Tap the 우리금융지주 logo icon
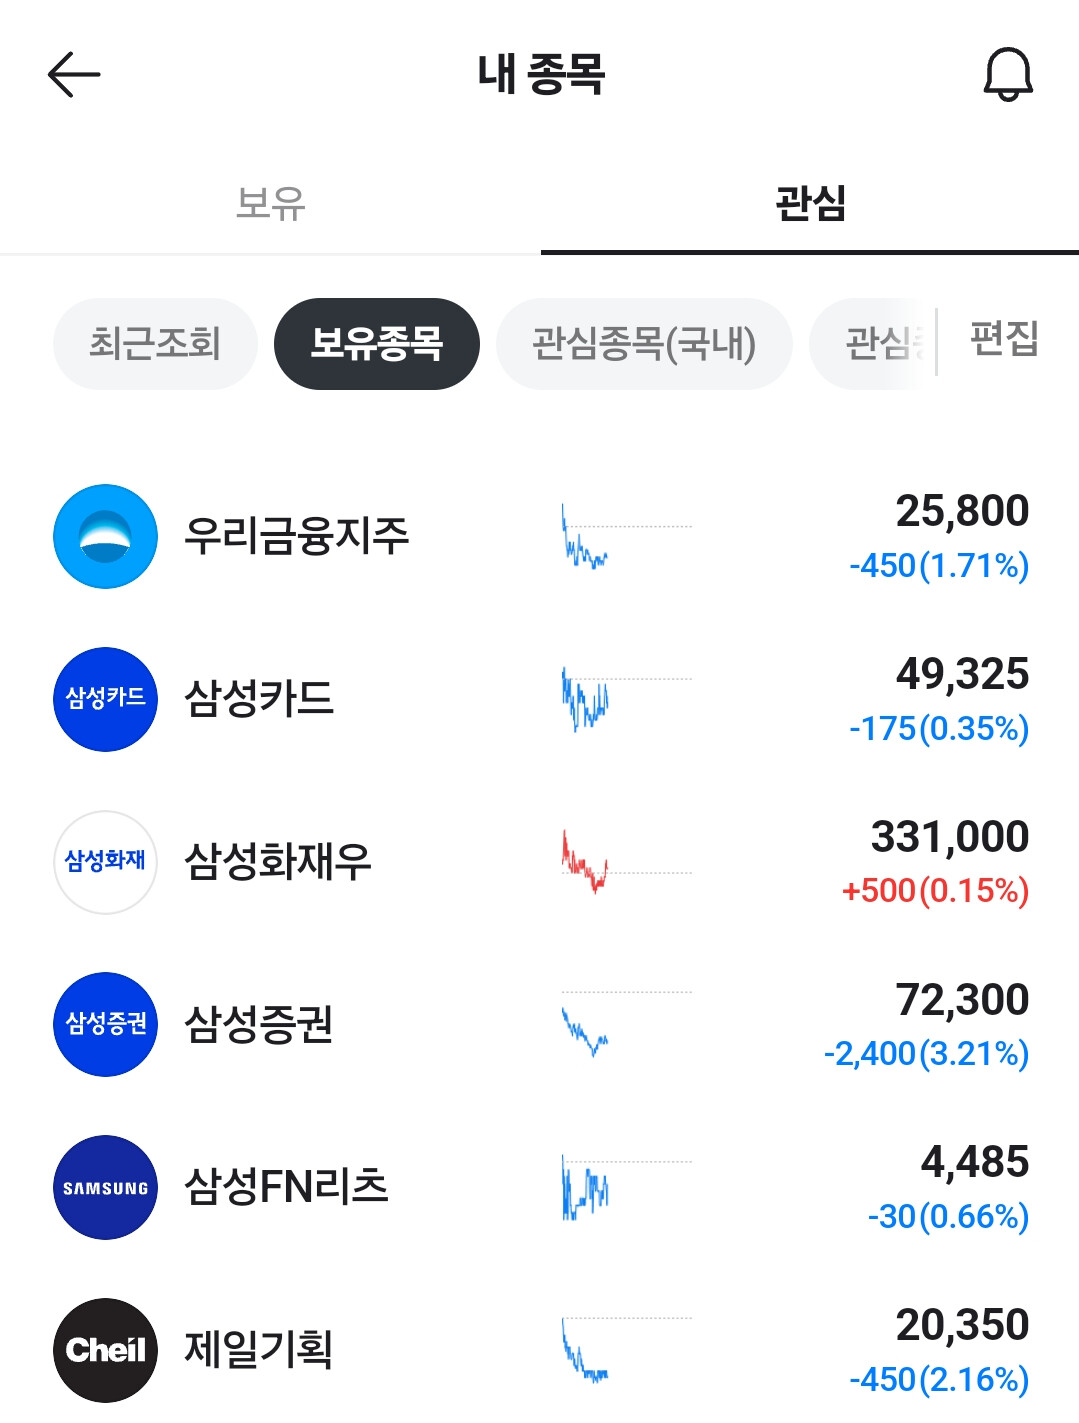This screenshot has width=1079, height=1423. click(x=105, y=537)
